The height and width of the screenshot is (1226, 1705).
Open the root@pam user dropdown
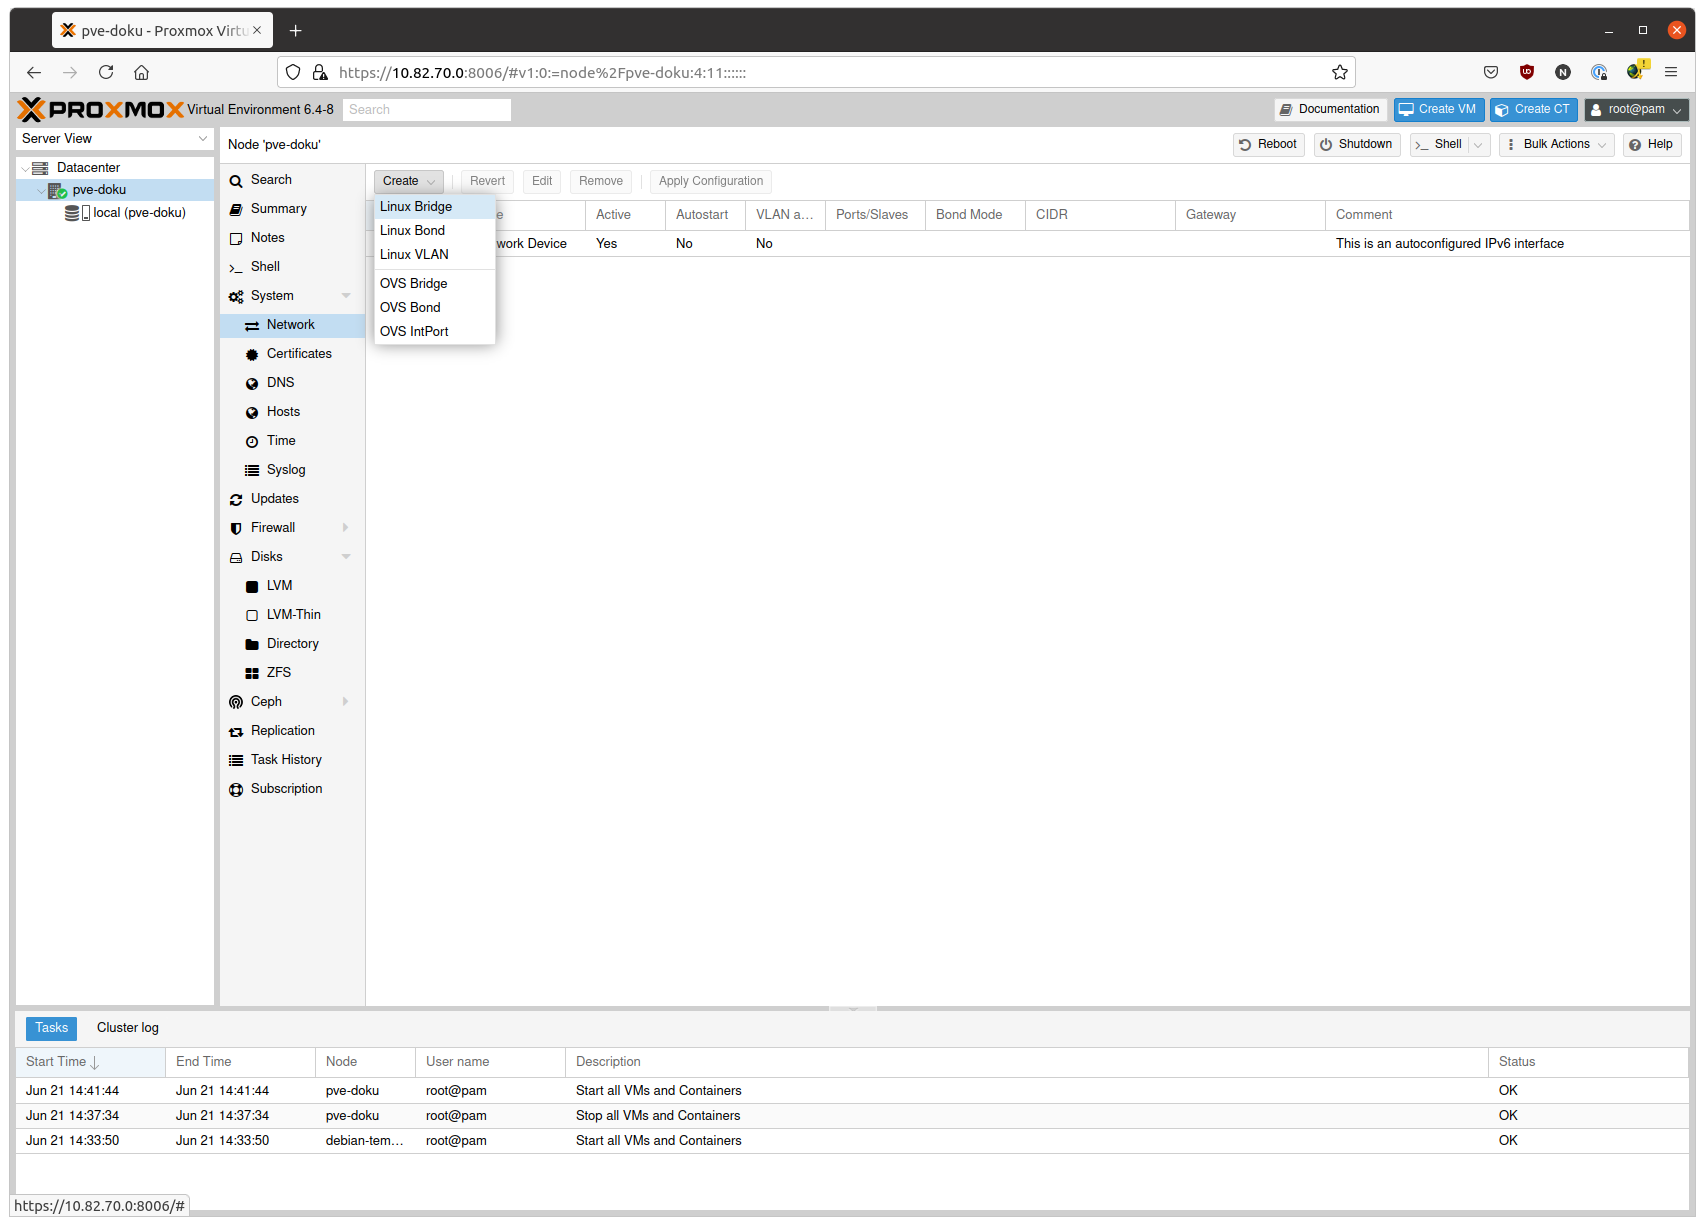(1636, 110)
